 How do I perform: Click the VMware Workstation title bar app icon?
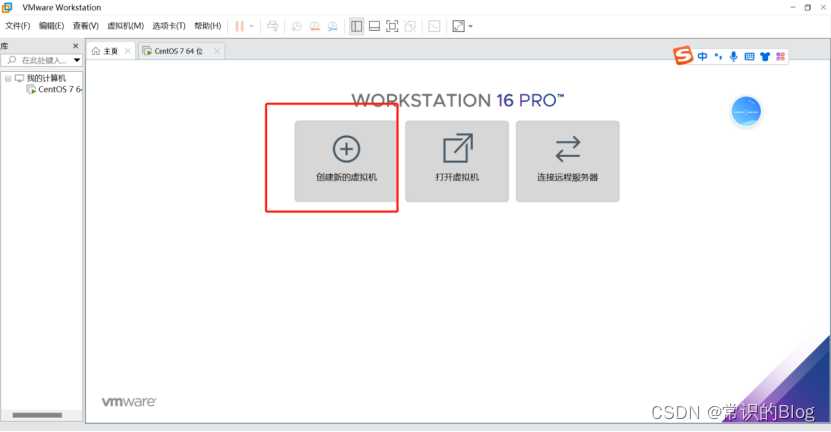point(7,7)
